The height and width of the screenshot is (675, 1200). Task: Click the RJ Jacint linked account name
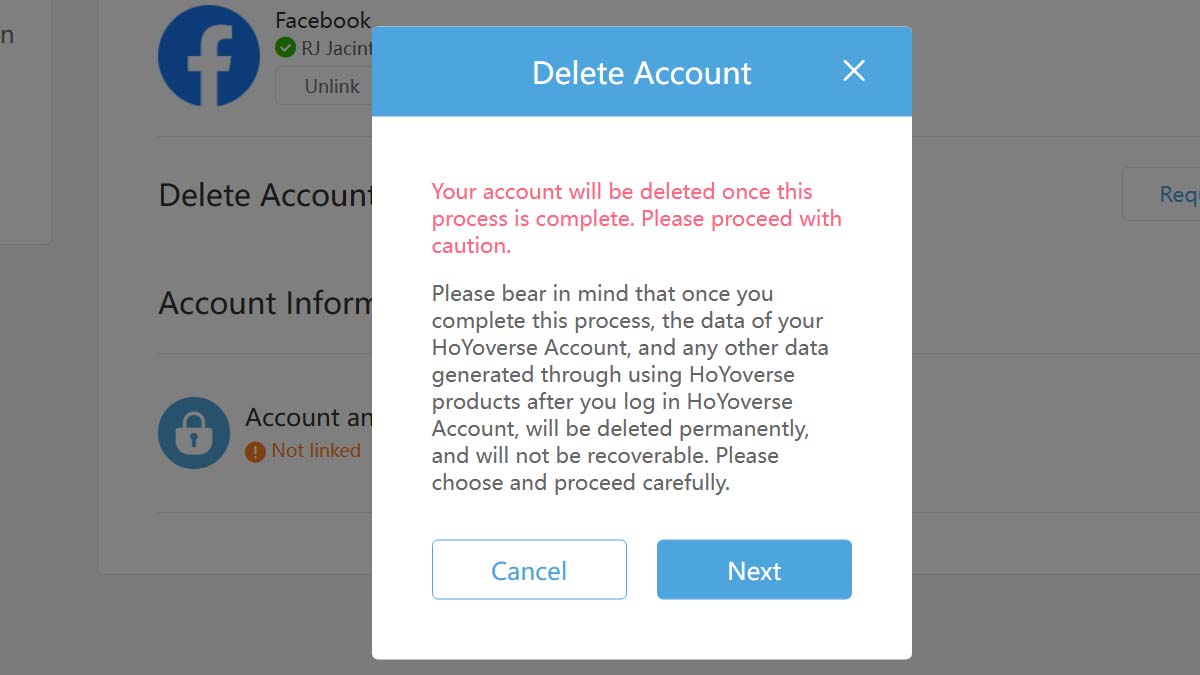[x=336, y=47]
